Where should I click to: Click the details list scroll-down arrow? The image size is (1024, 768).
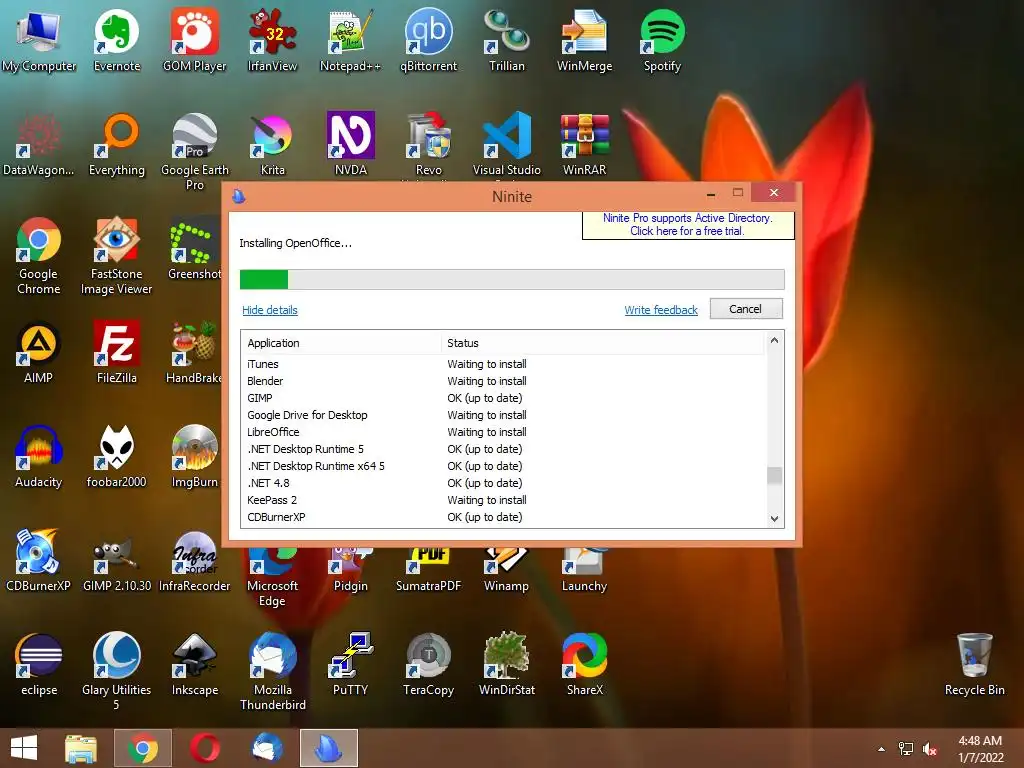point(775,519)
